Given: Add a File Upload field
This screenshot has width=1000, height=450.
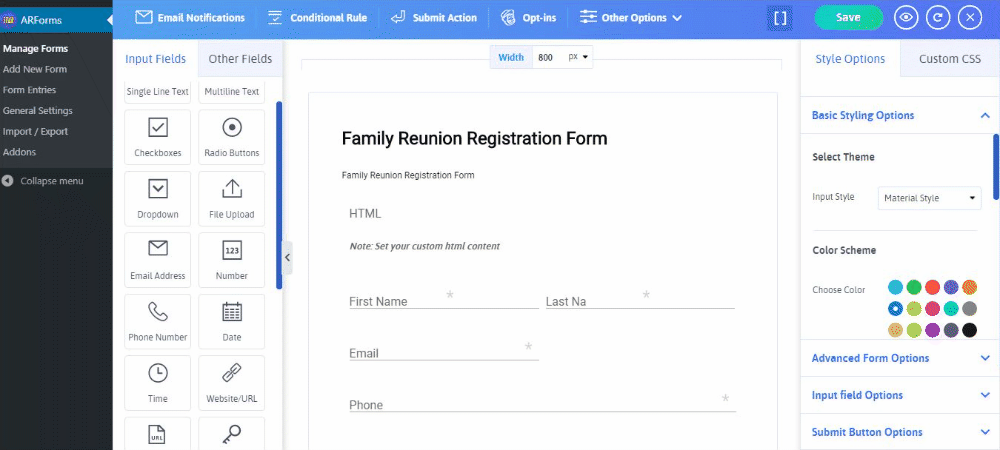Looking at the screenshot, I should coord(232,198).
